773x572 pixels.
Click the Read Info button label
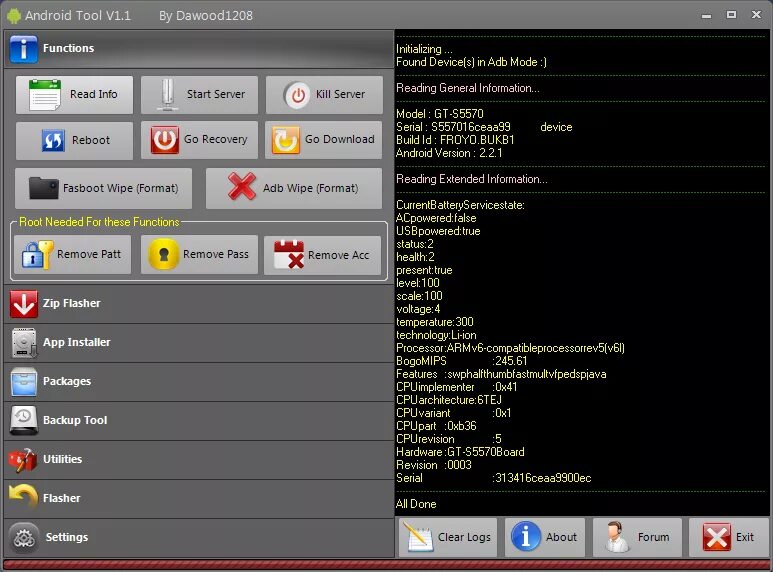[94, 94]
